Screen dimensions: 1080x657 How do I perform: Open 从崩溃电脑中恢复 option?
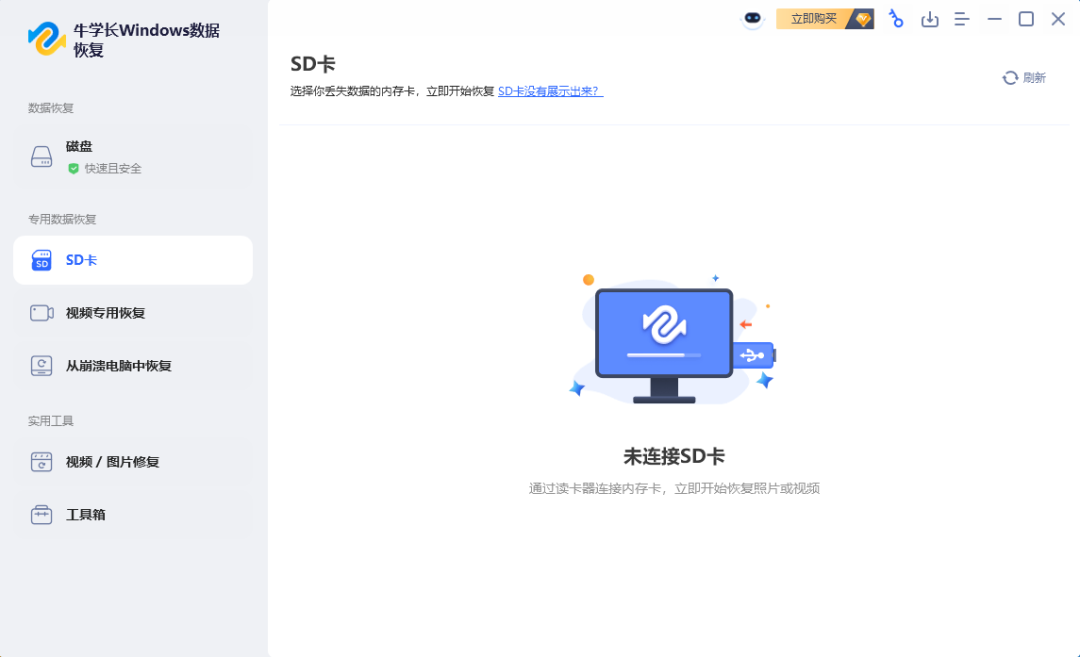coord(133,366)
